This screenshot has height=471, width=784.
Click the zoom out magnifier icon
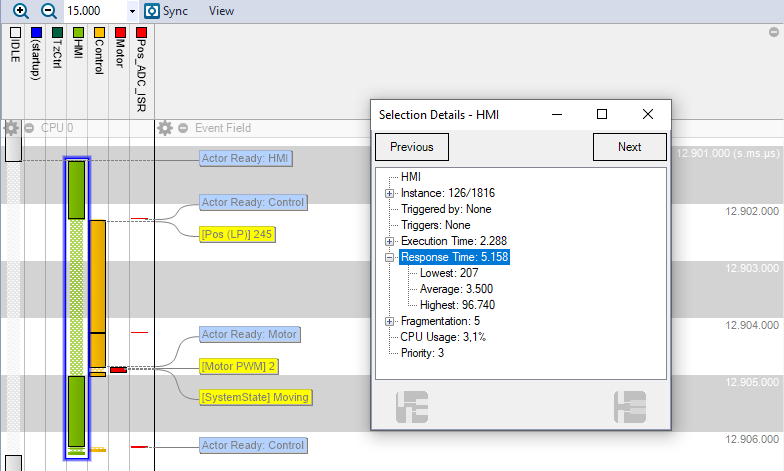tap(48, 10)
